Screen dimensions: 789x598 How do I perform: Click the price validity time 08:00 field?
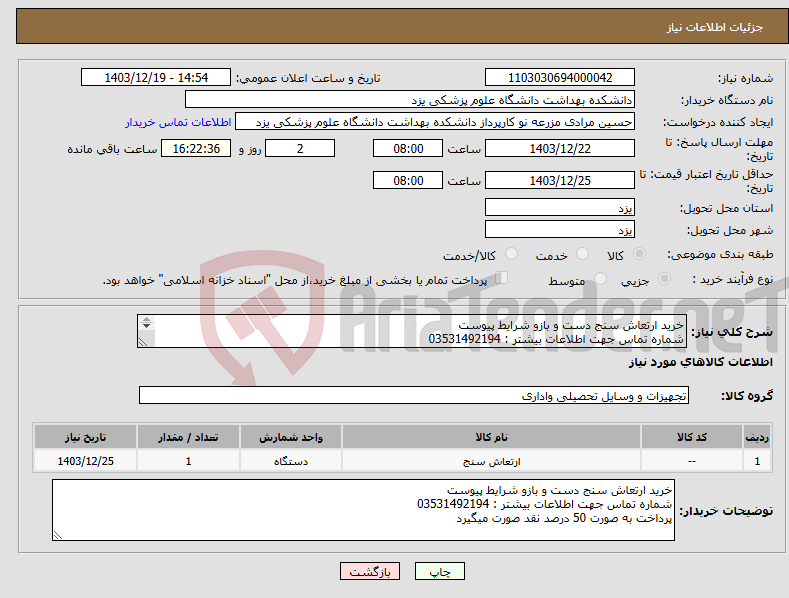click(x=408, y=180)
